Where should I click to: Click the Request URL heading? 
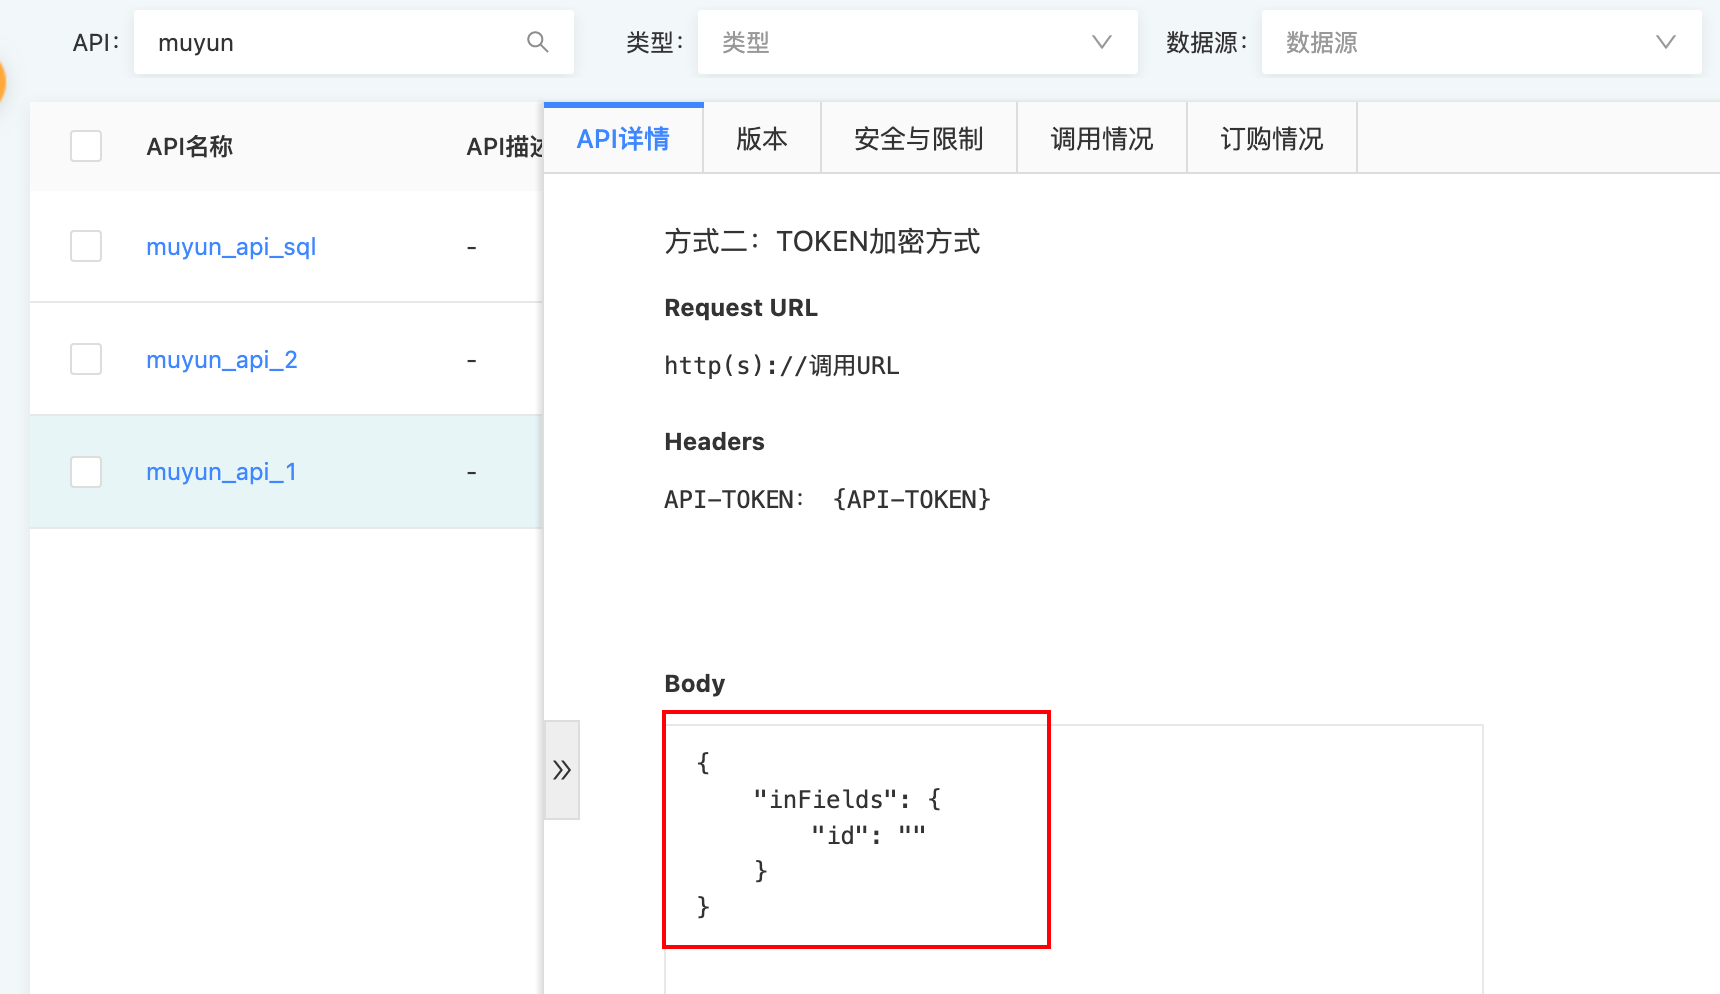(x=741, y=308)
